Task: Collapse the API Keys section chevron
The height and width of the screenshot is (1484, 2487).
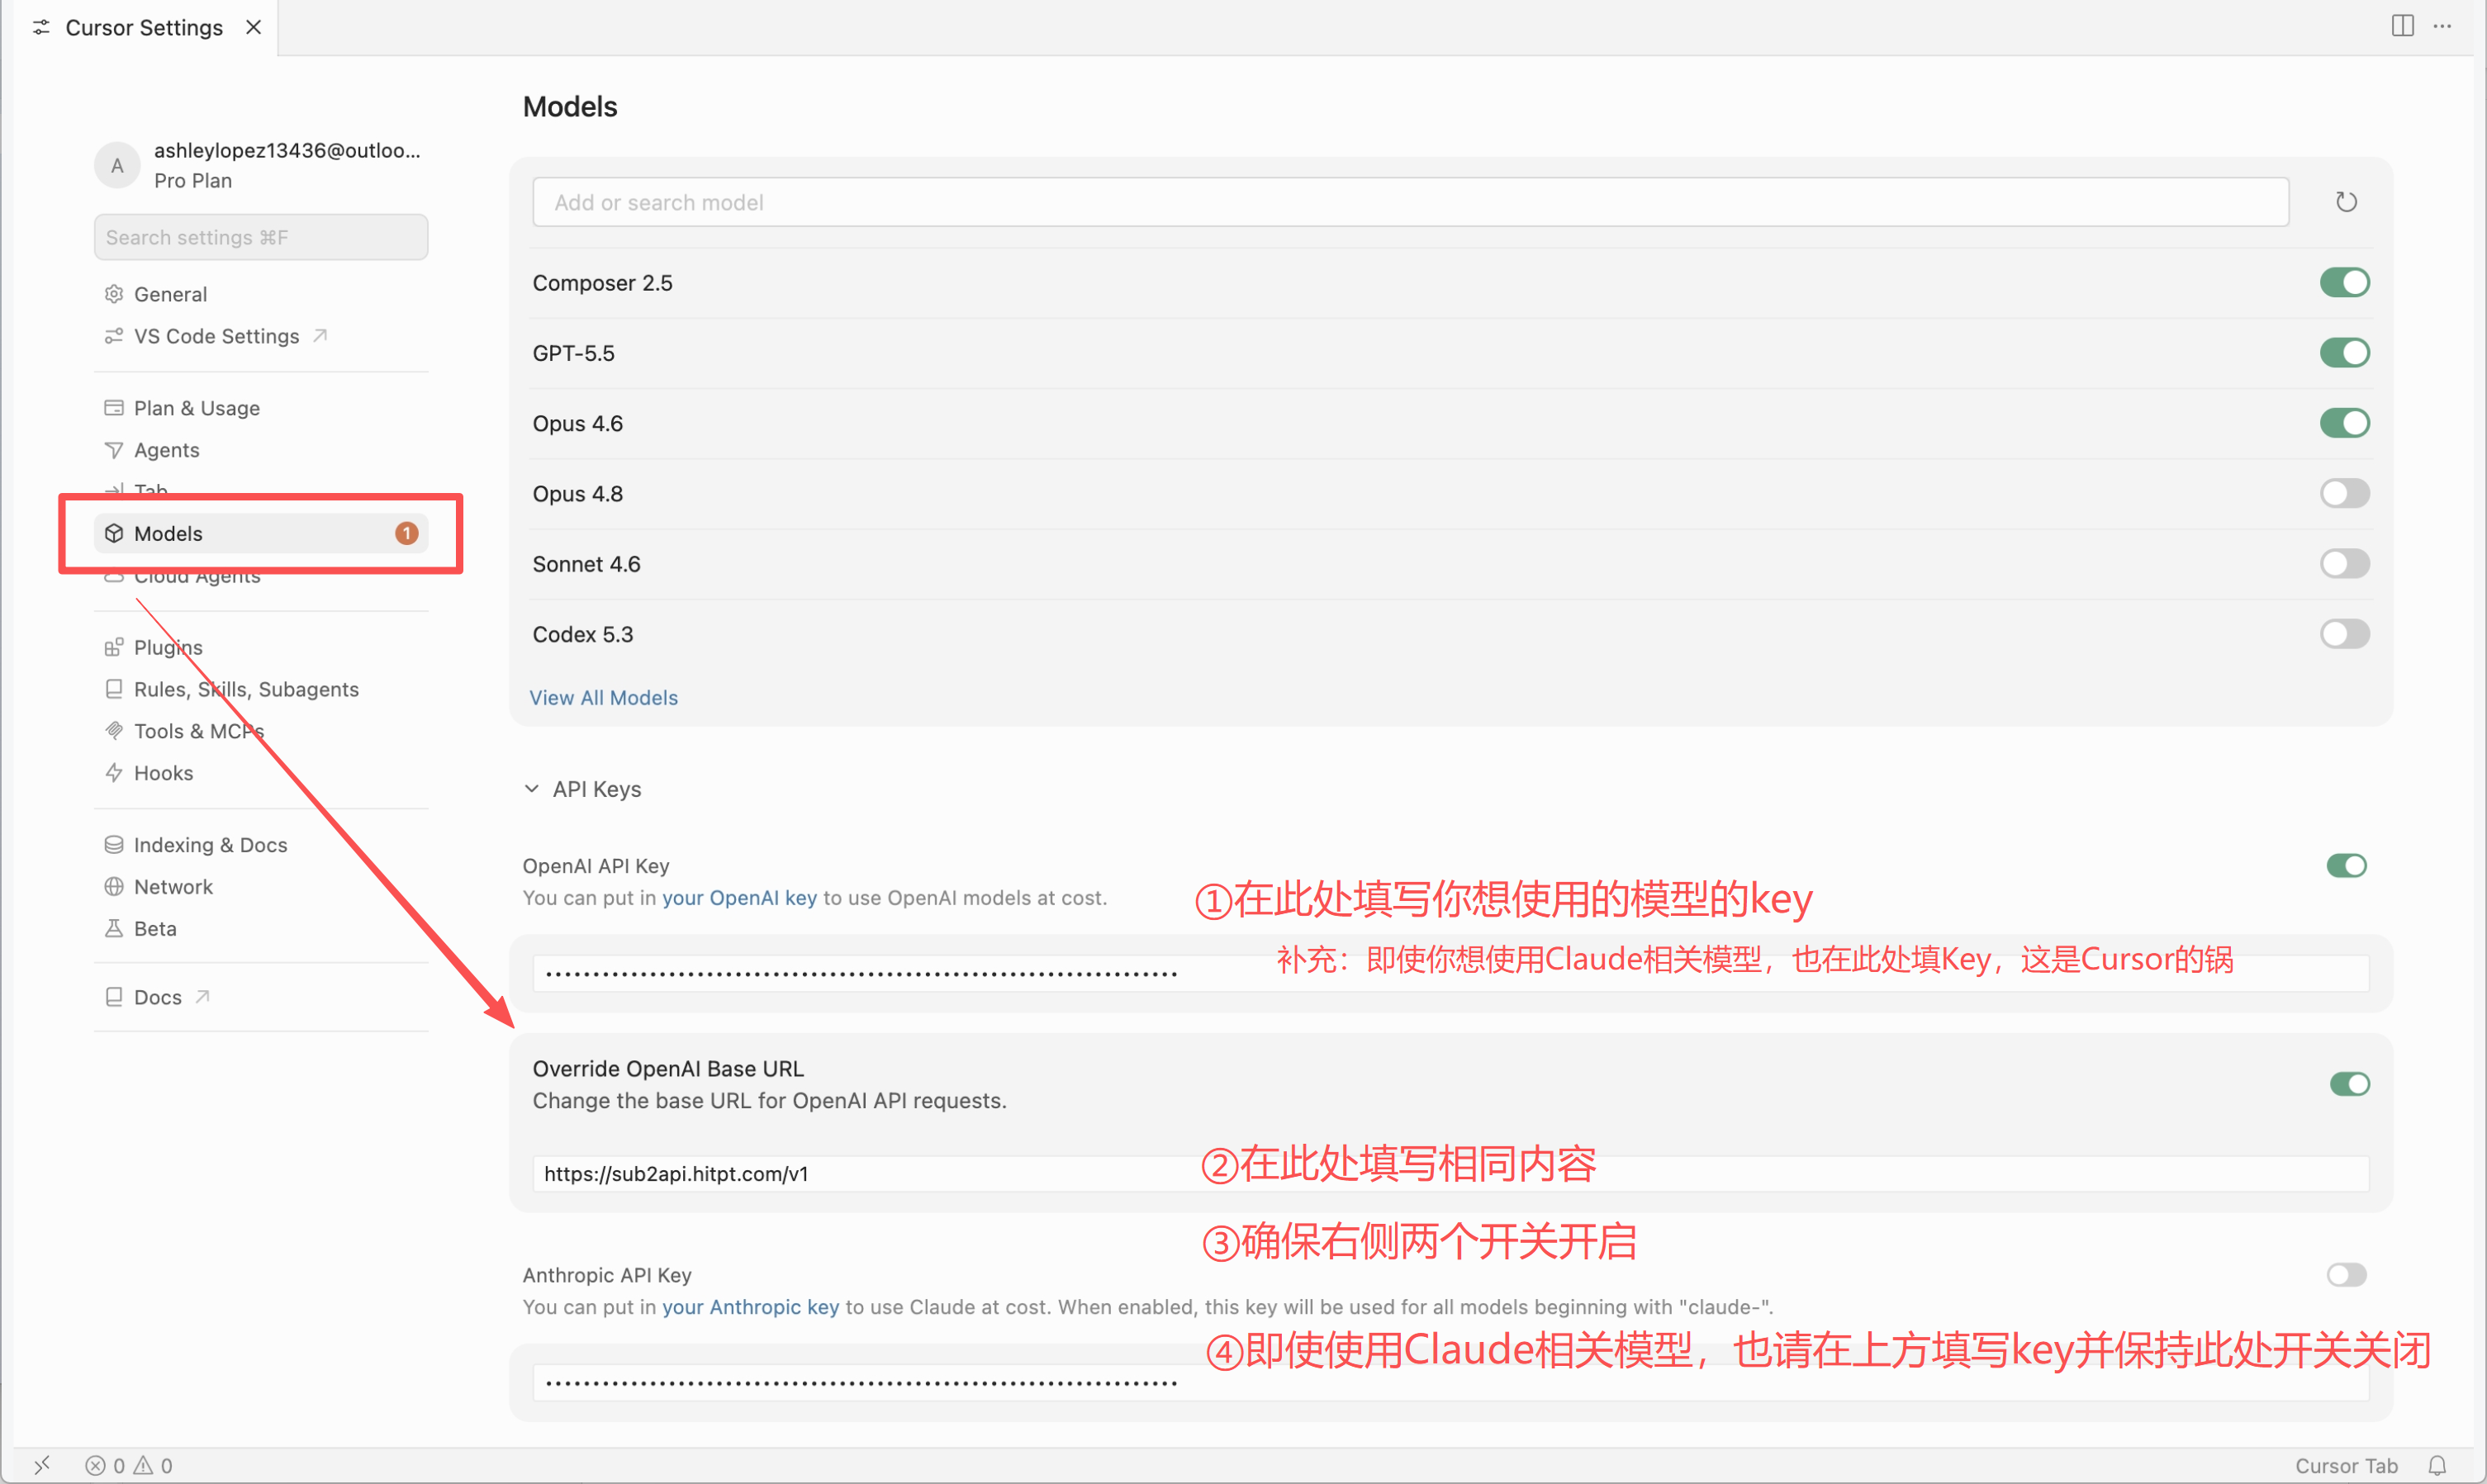Action: pos(532,789)
